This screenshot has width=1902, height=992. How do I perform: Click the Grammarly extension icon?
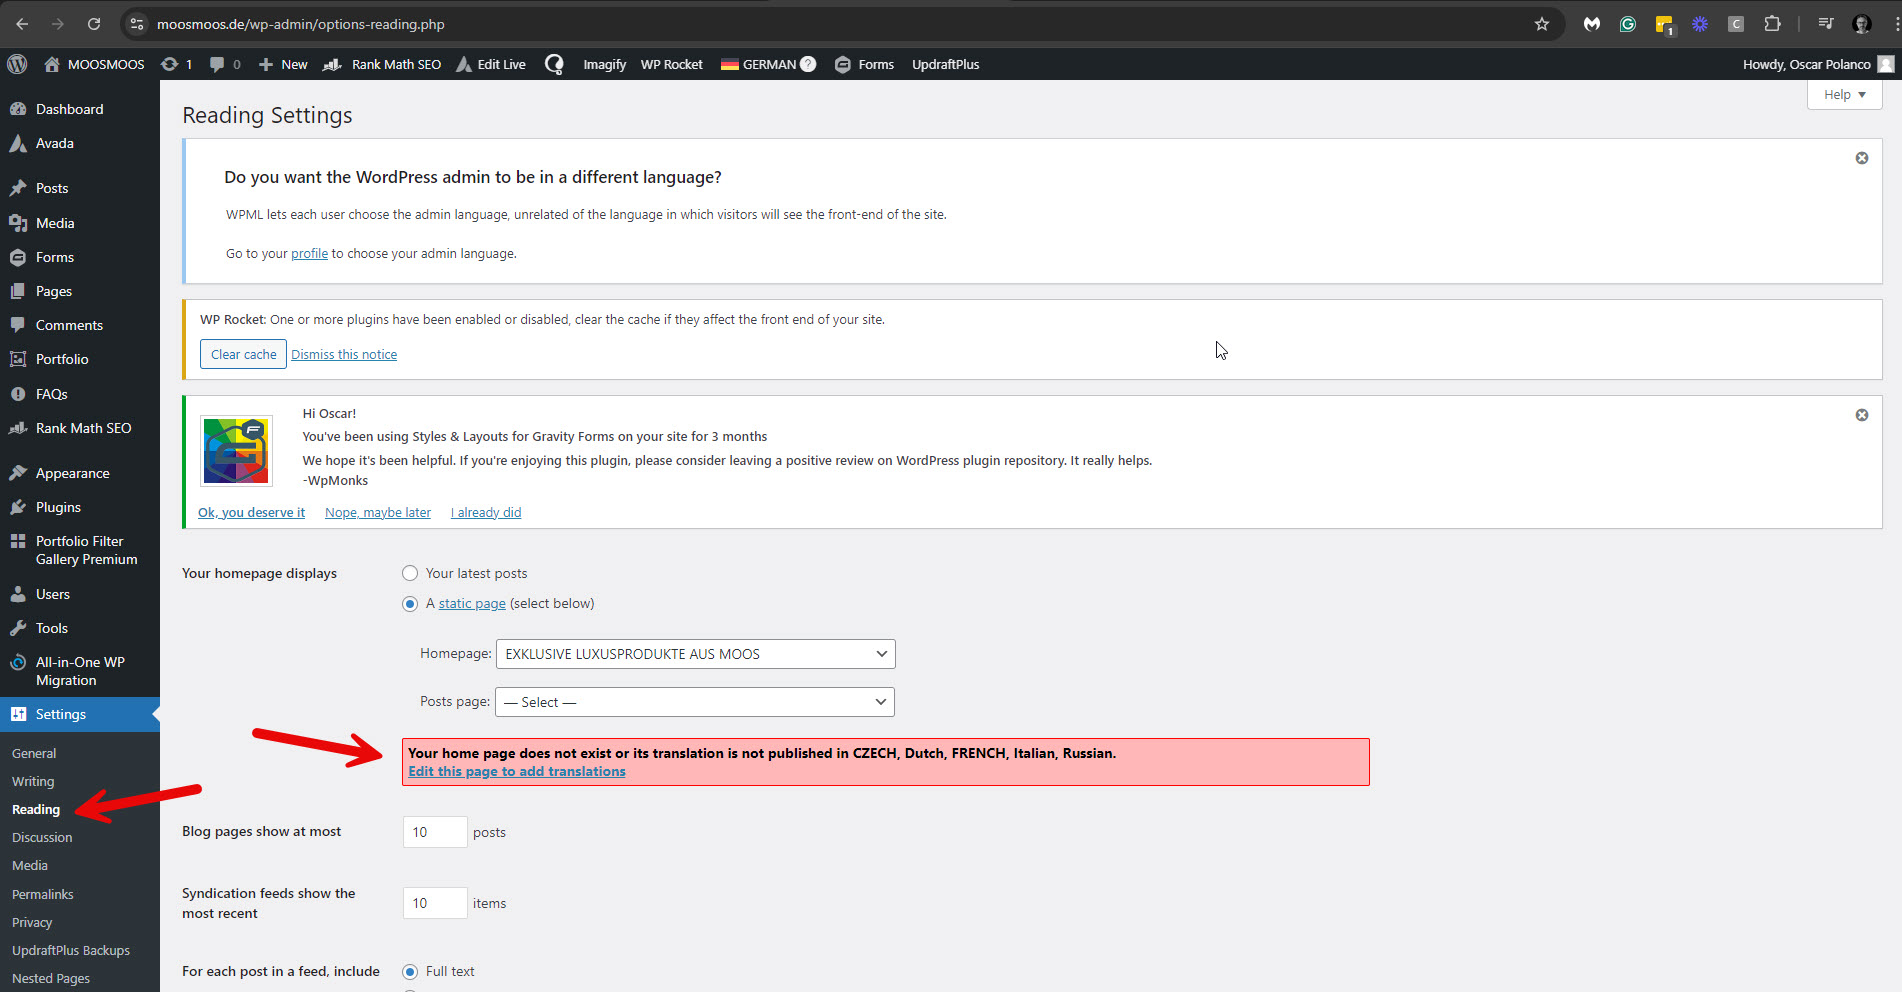pyautogui.click(x=1628, y=24)
